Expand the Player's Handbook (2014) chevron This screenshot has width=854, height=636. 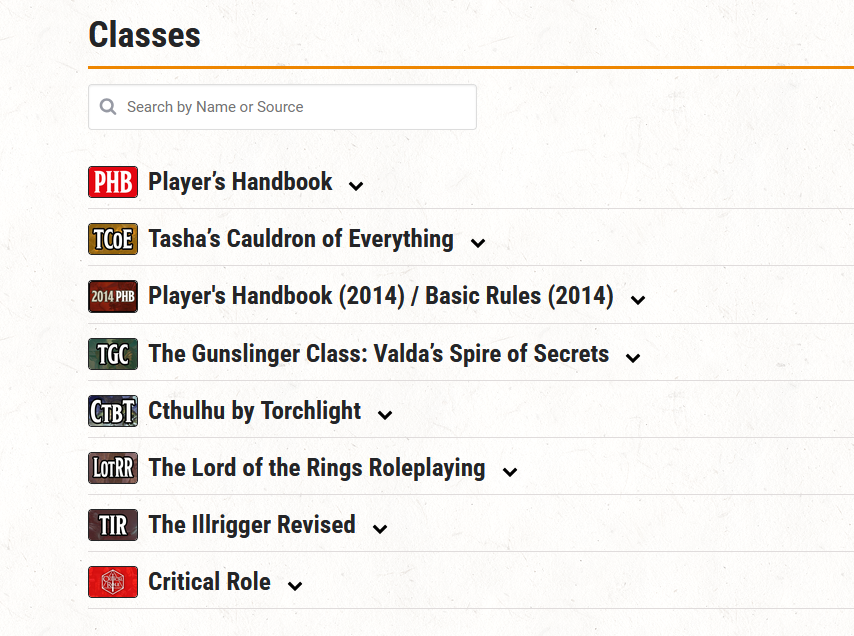coord(638,299)
